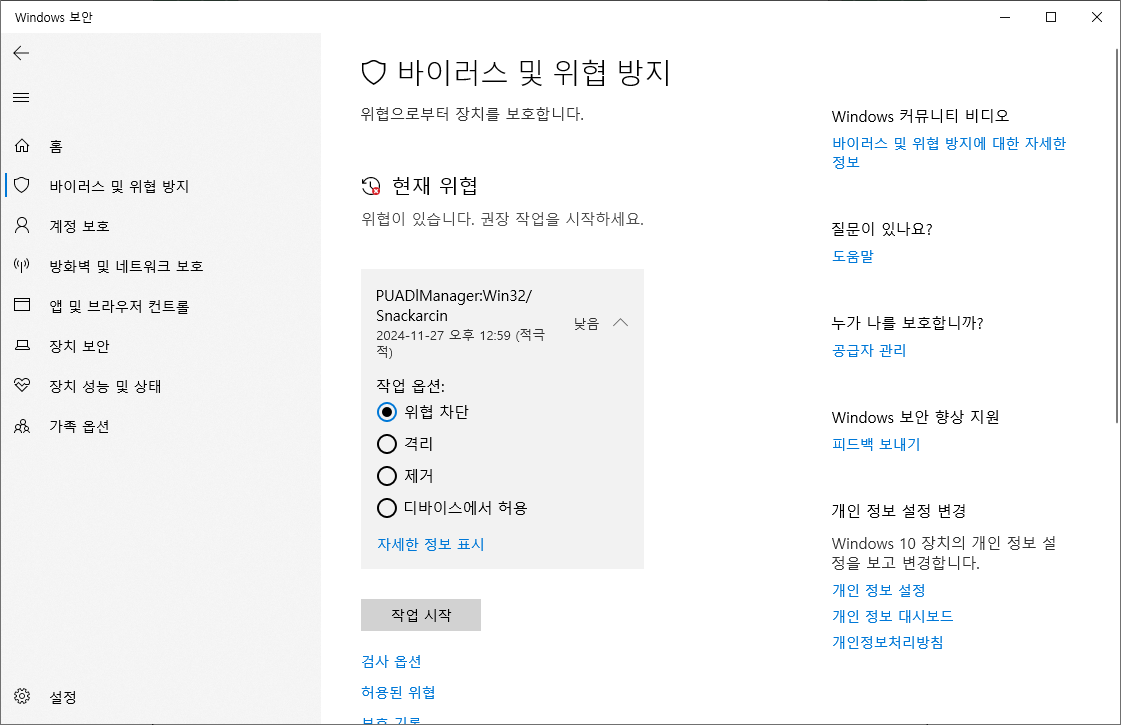The image size is (1121, 725).
Task: Click the shield icon in sidebar
Action: [22, 186]
